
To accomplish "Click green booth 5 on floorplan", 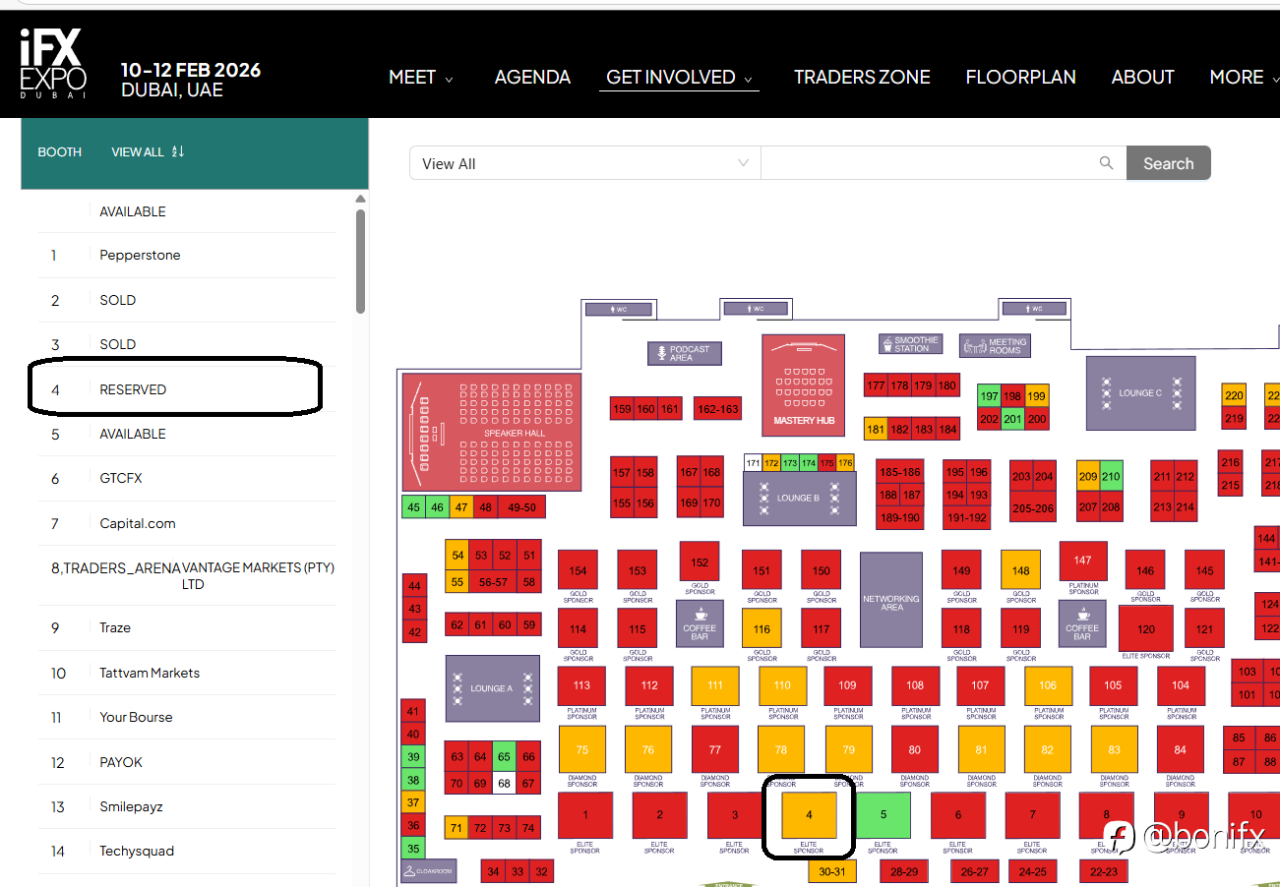I will pyautogui.click(x=883, y=815).
